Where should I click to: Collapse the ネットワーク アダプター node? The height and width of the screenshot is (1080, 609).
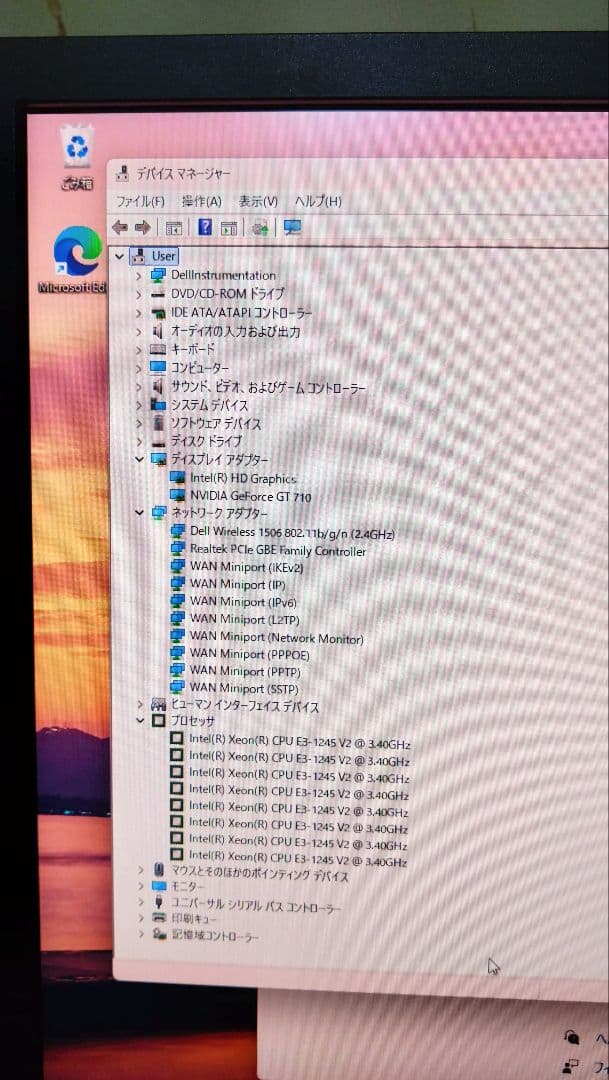[140, 513]
